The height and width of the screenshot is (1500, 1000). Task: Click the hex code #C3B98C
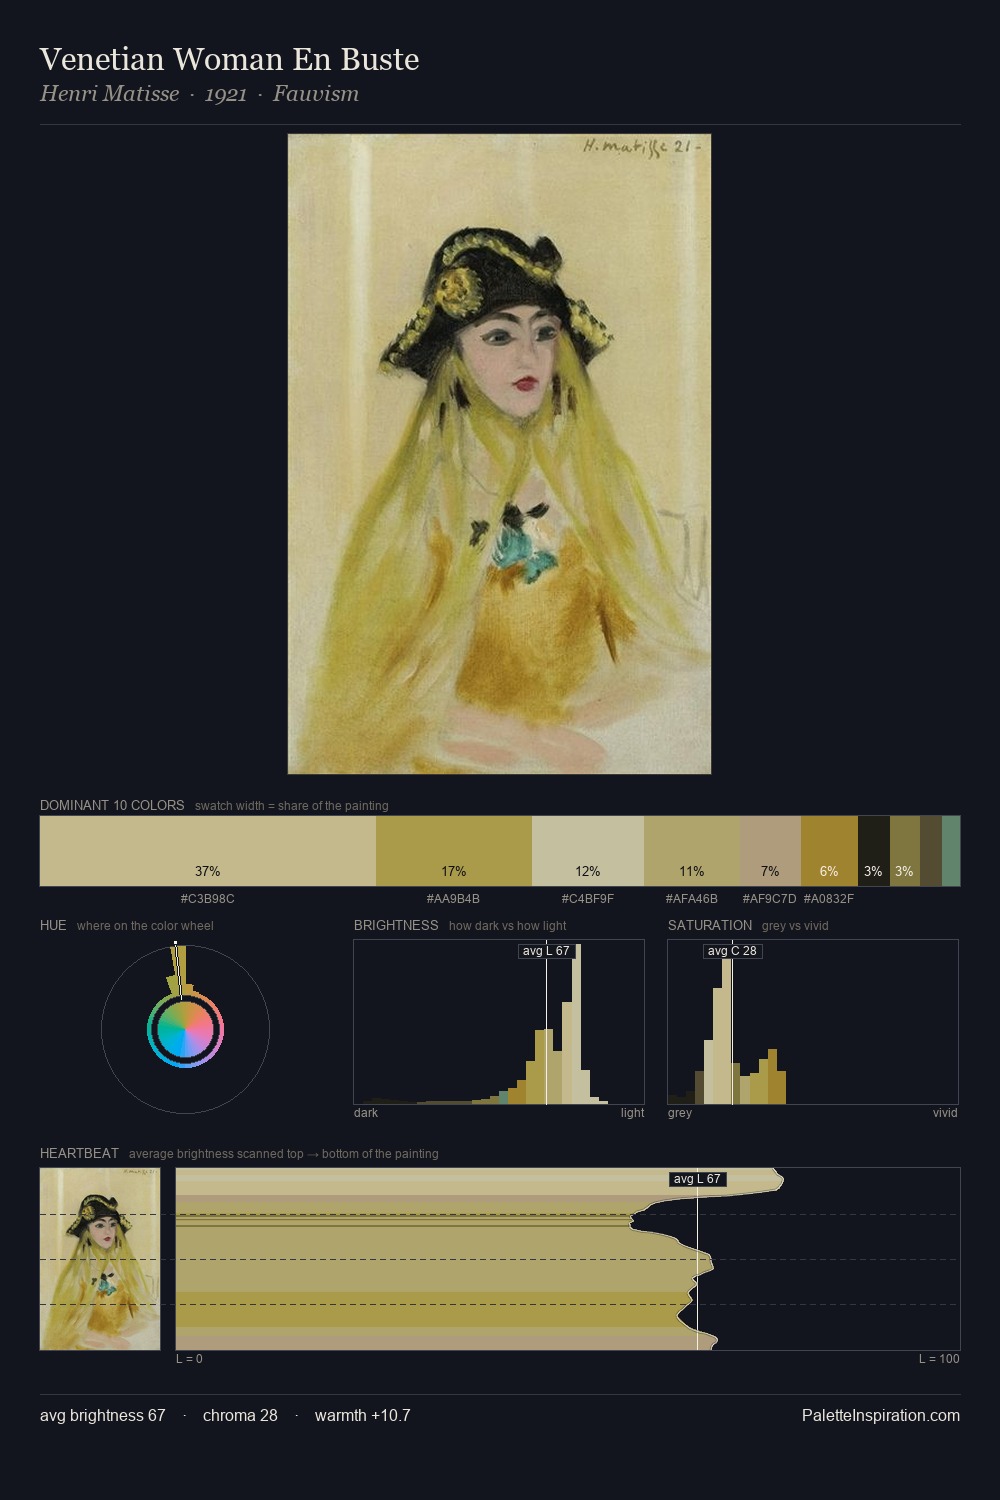click(x=208, y=899)
